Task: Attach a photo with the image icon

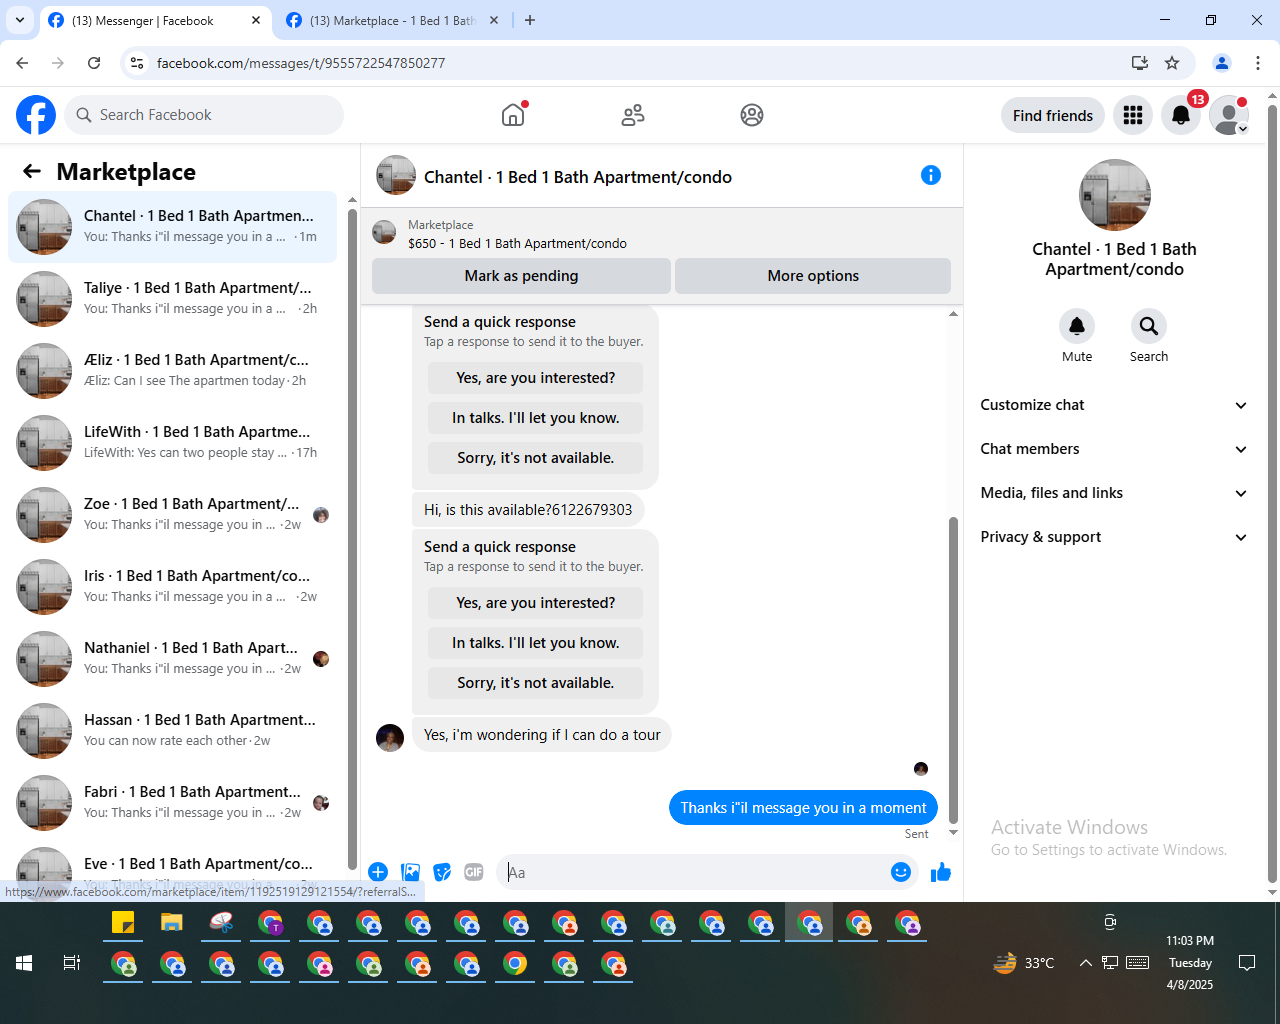Action: coord(410,872)
